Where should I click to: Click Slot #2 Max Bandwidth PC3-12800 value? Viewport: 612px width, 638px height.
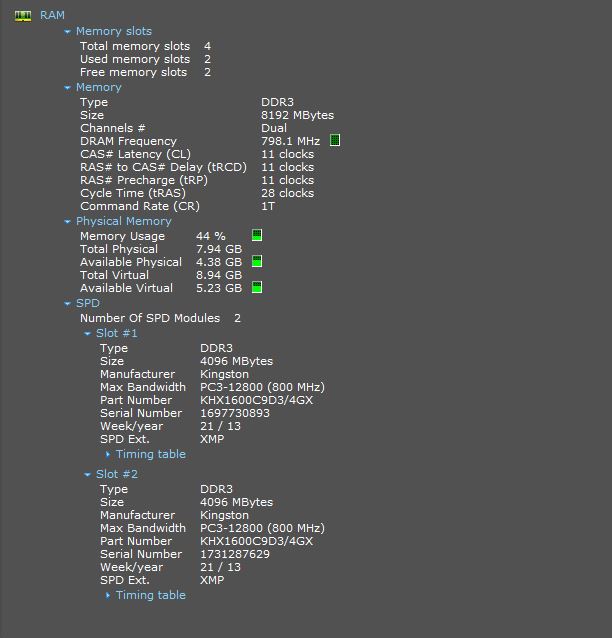pyautogui.click(x=262, y=529)
